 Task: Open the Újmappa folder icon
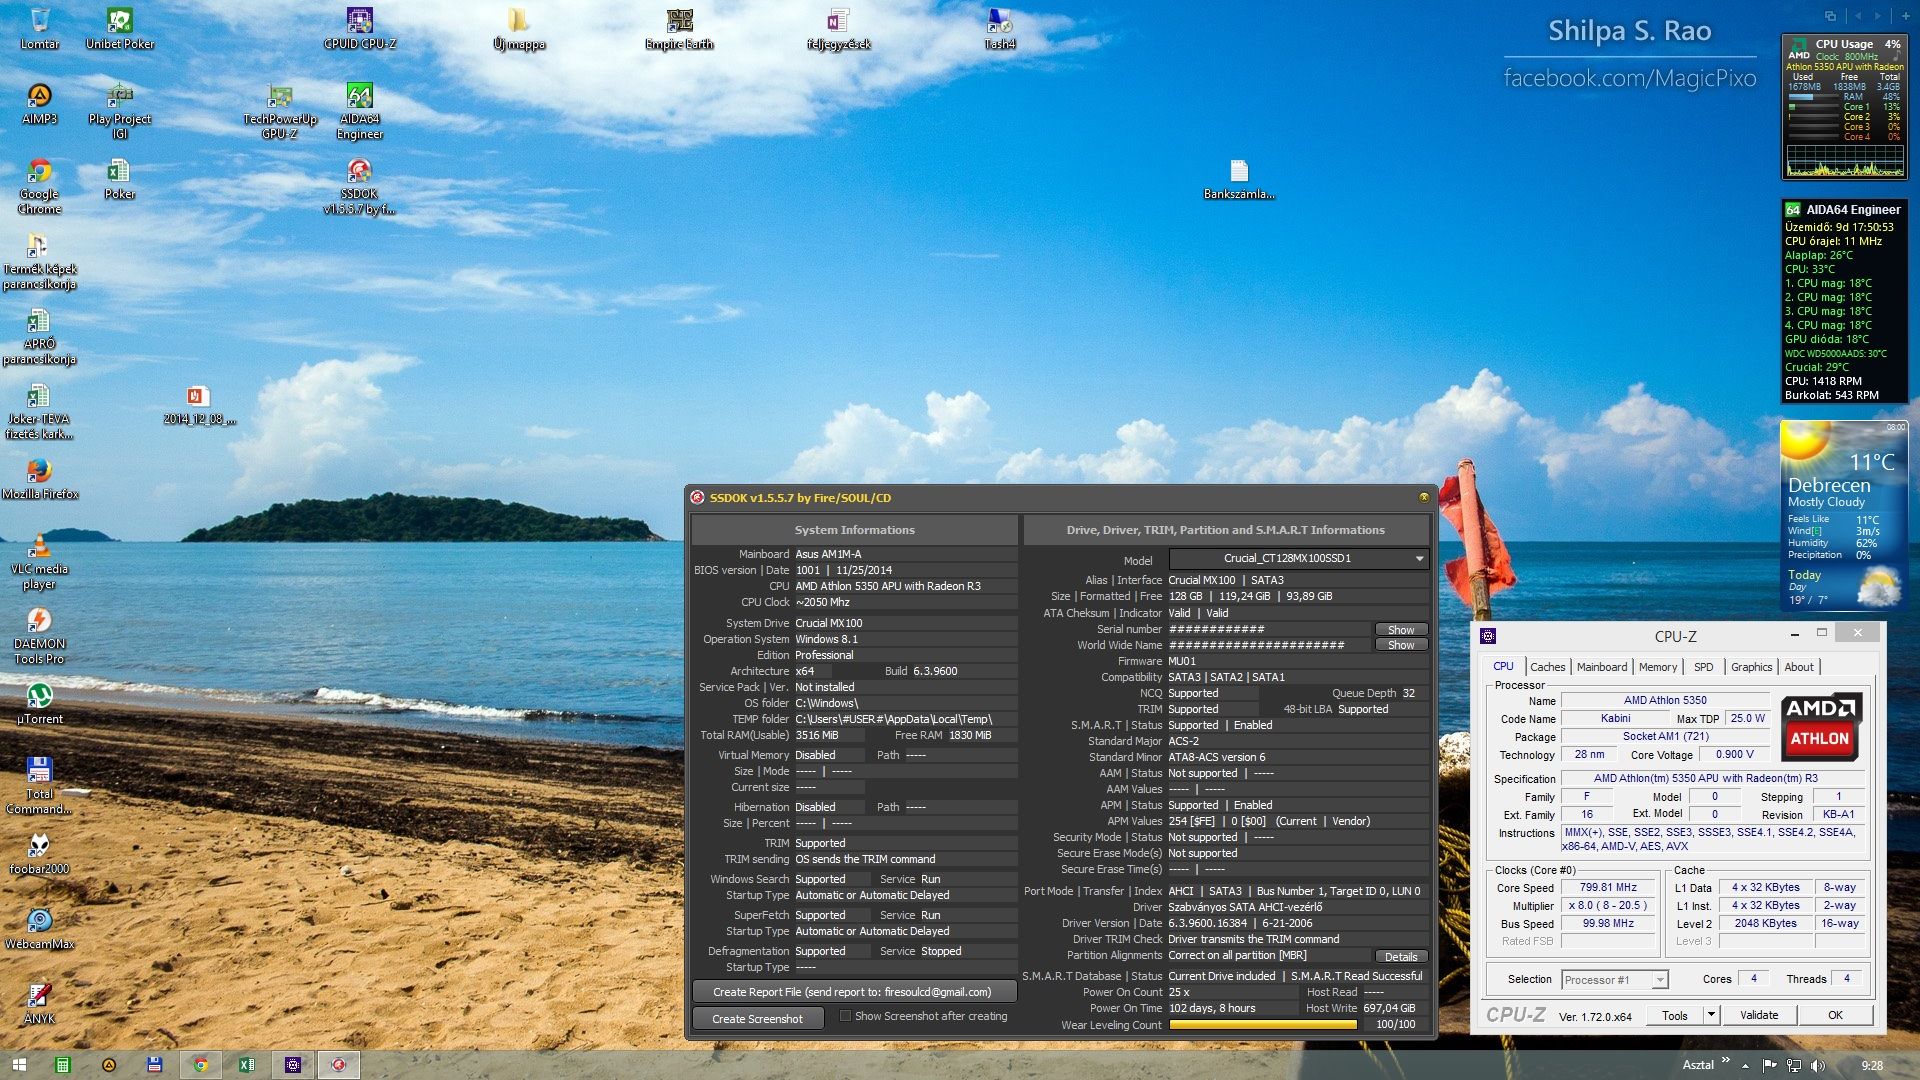tap(519, 27)
